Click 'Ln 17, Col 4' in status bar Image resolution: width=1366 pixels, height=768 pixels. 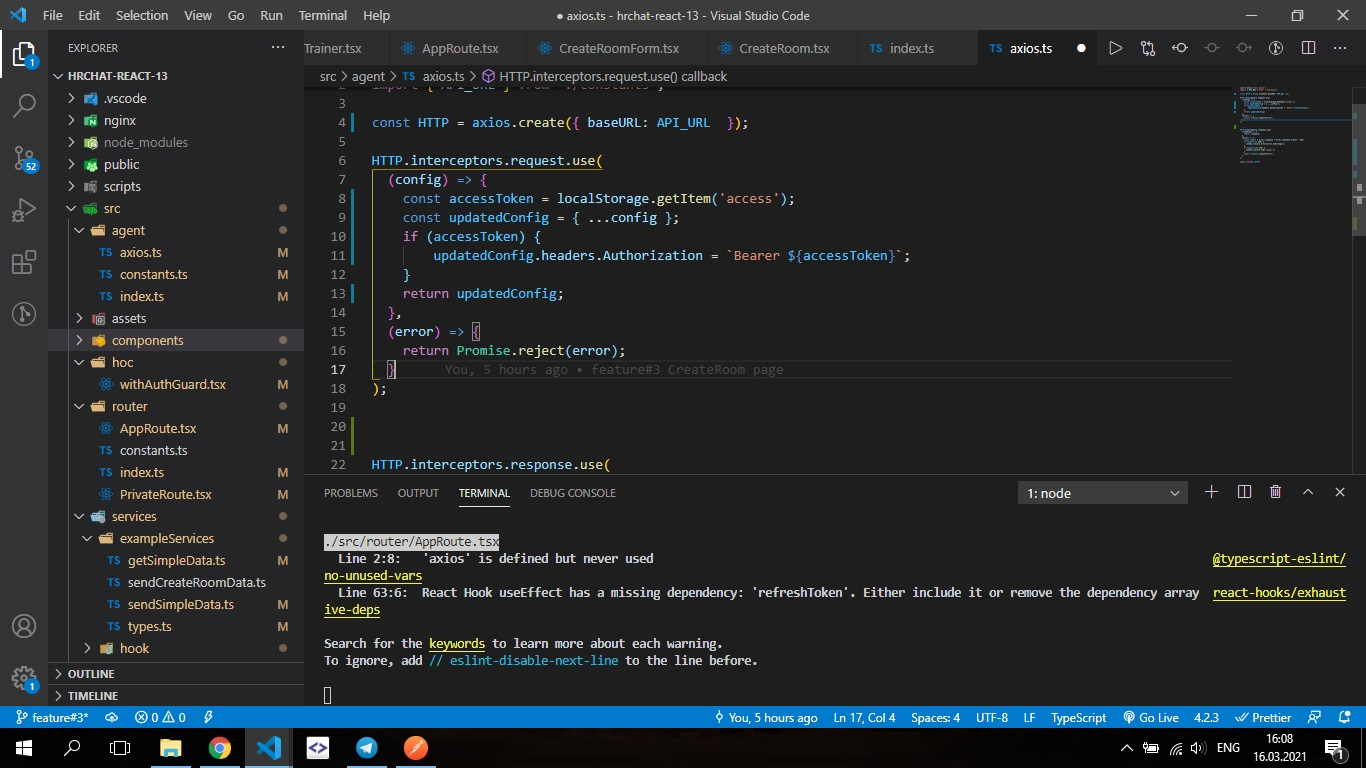click(x=864, y=718)
